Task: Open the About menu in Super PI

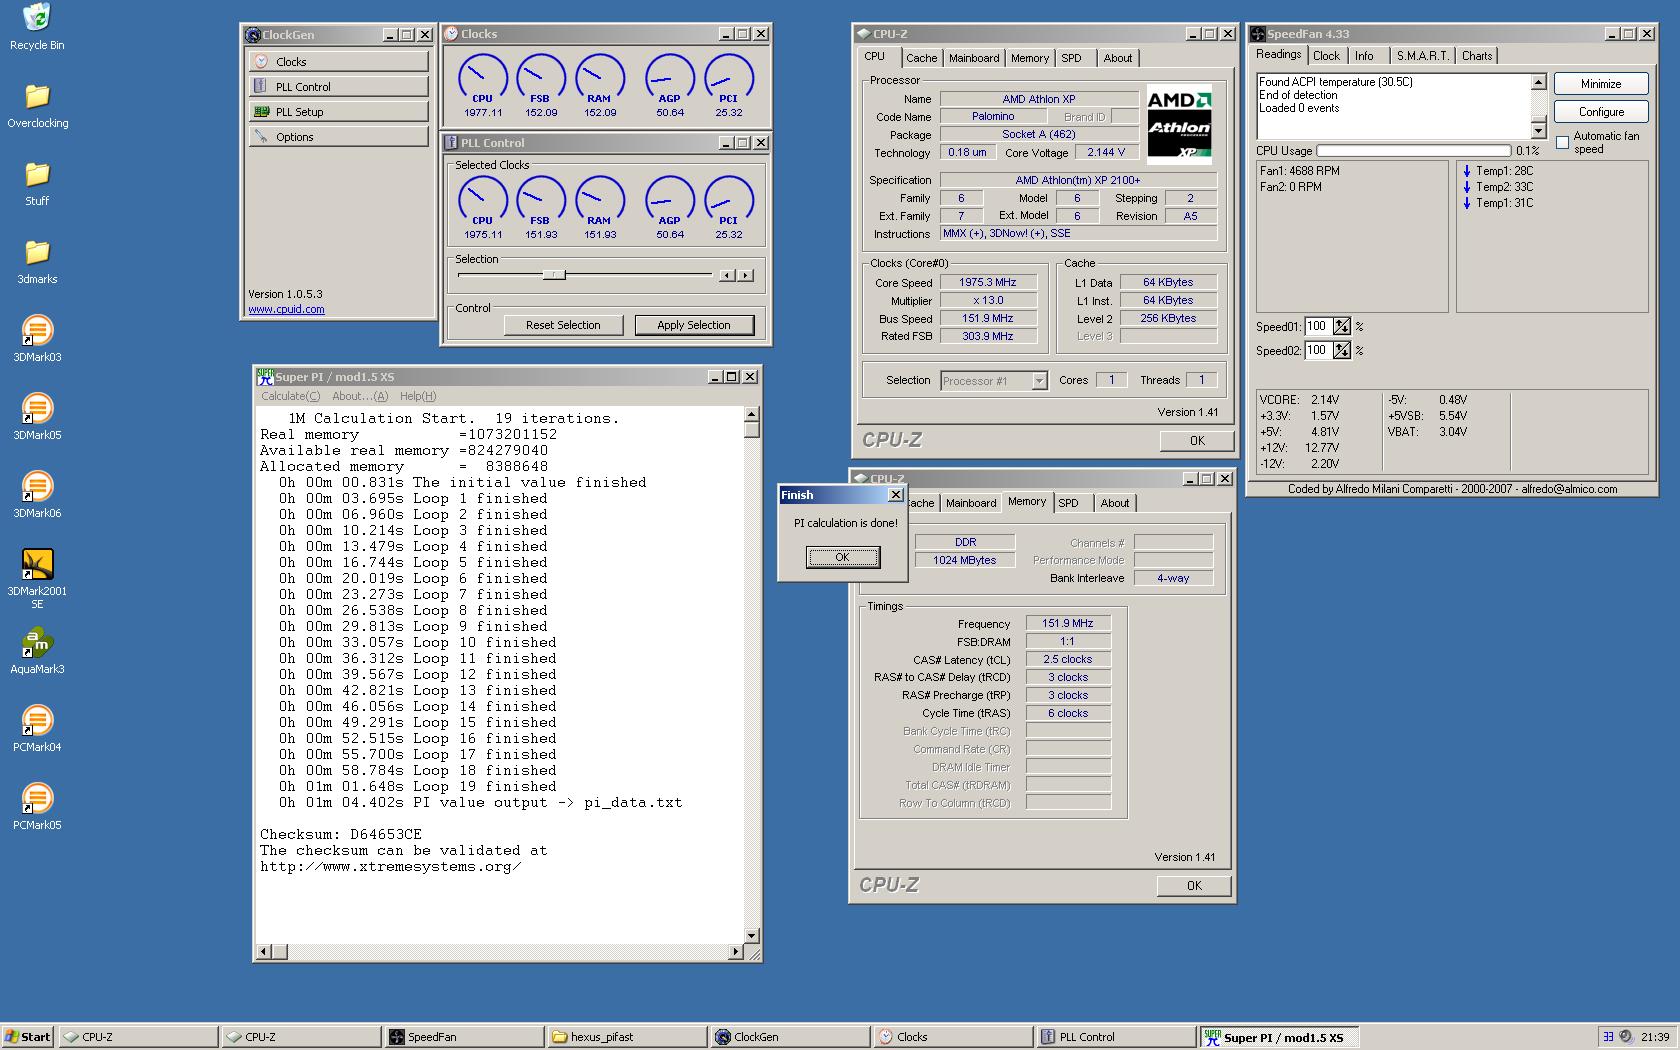Action: click(x=359, y=396)
